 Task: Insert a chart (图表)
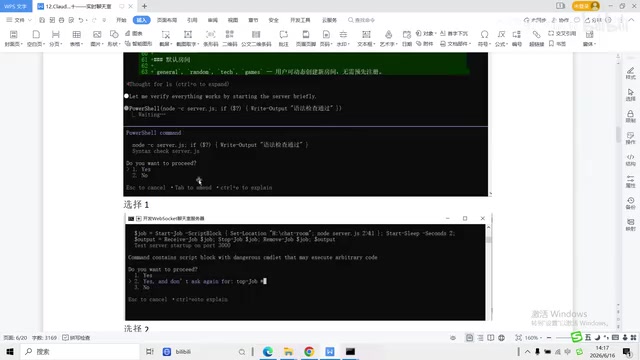[134, 33]
